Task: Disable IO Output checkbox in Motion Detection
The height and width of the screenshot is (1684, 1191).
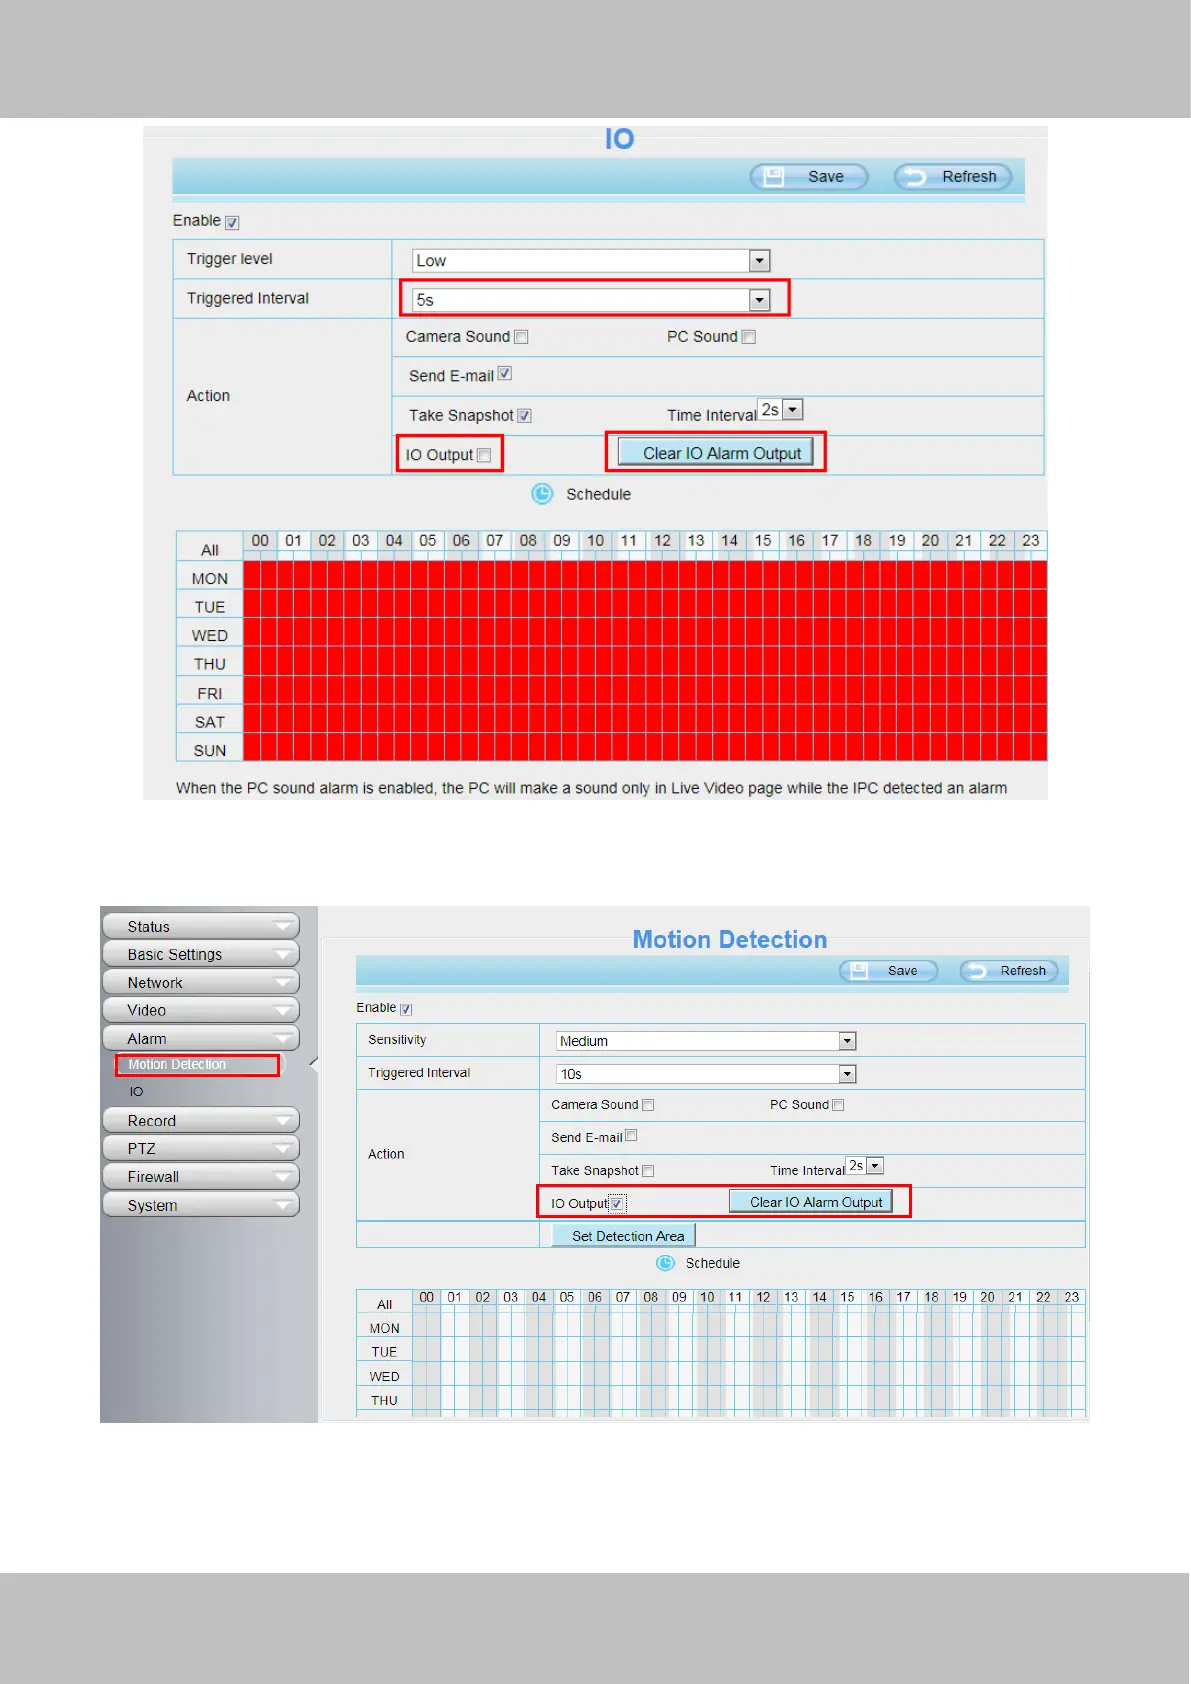Action: [617, 1203]
